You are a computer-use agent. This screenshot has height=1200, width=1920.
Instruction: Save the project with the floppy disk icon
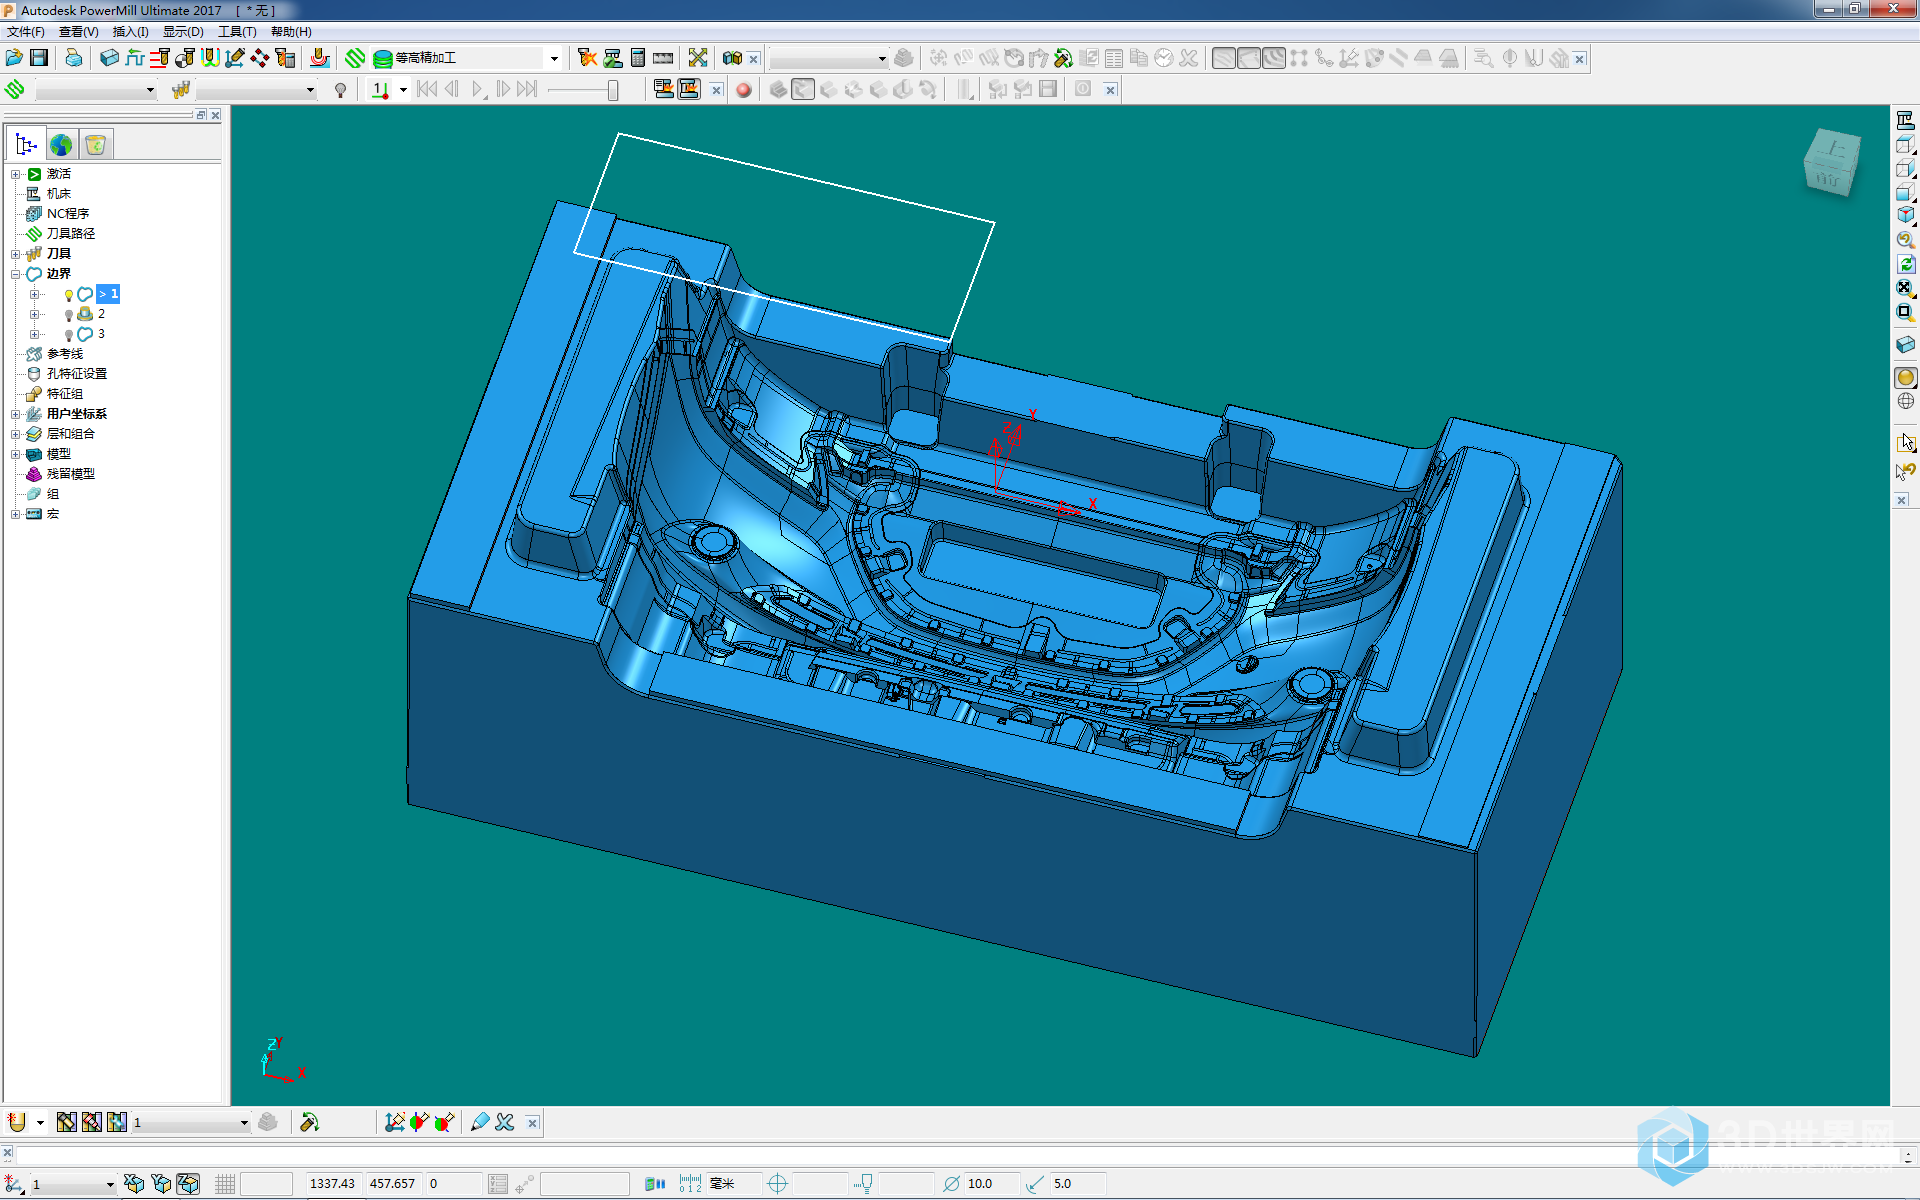(x=39, y=58)
